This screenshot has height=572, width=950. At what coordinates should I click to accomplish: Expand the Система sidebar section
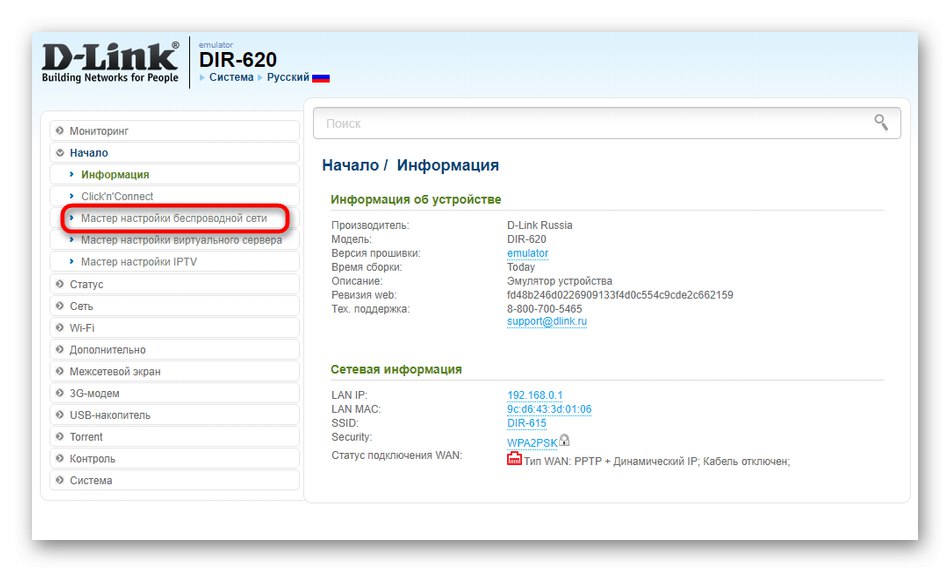tap(174, 481)
